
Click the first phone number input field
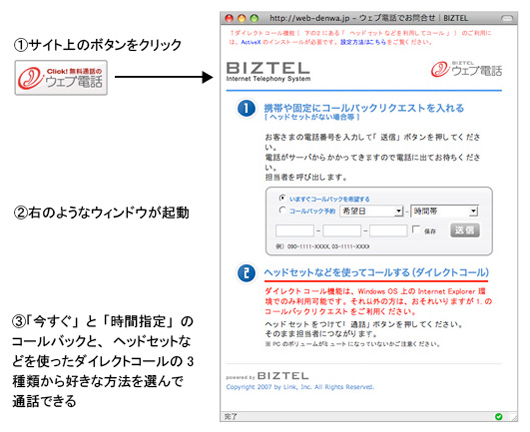click(x=295, y=231)
